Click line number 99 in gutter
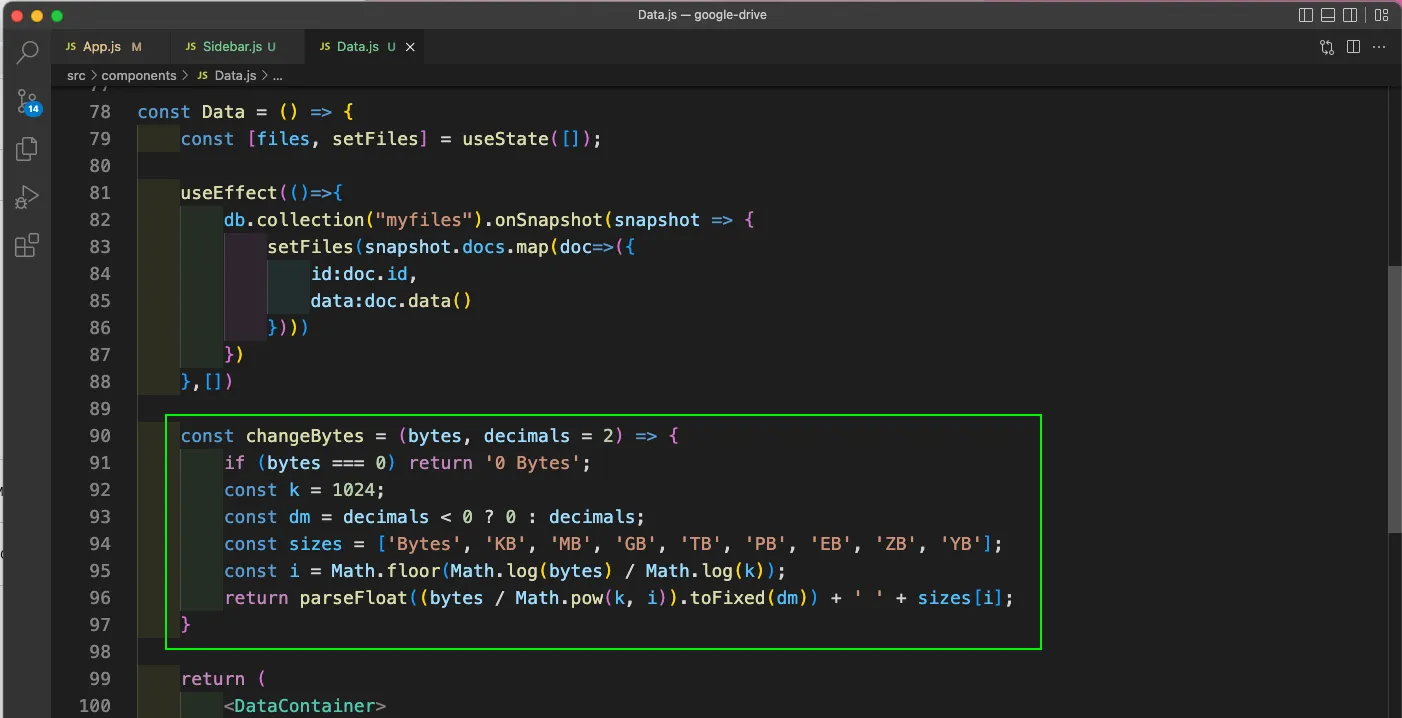1402x718 pixels. point(99,679)
